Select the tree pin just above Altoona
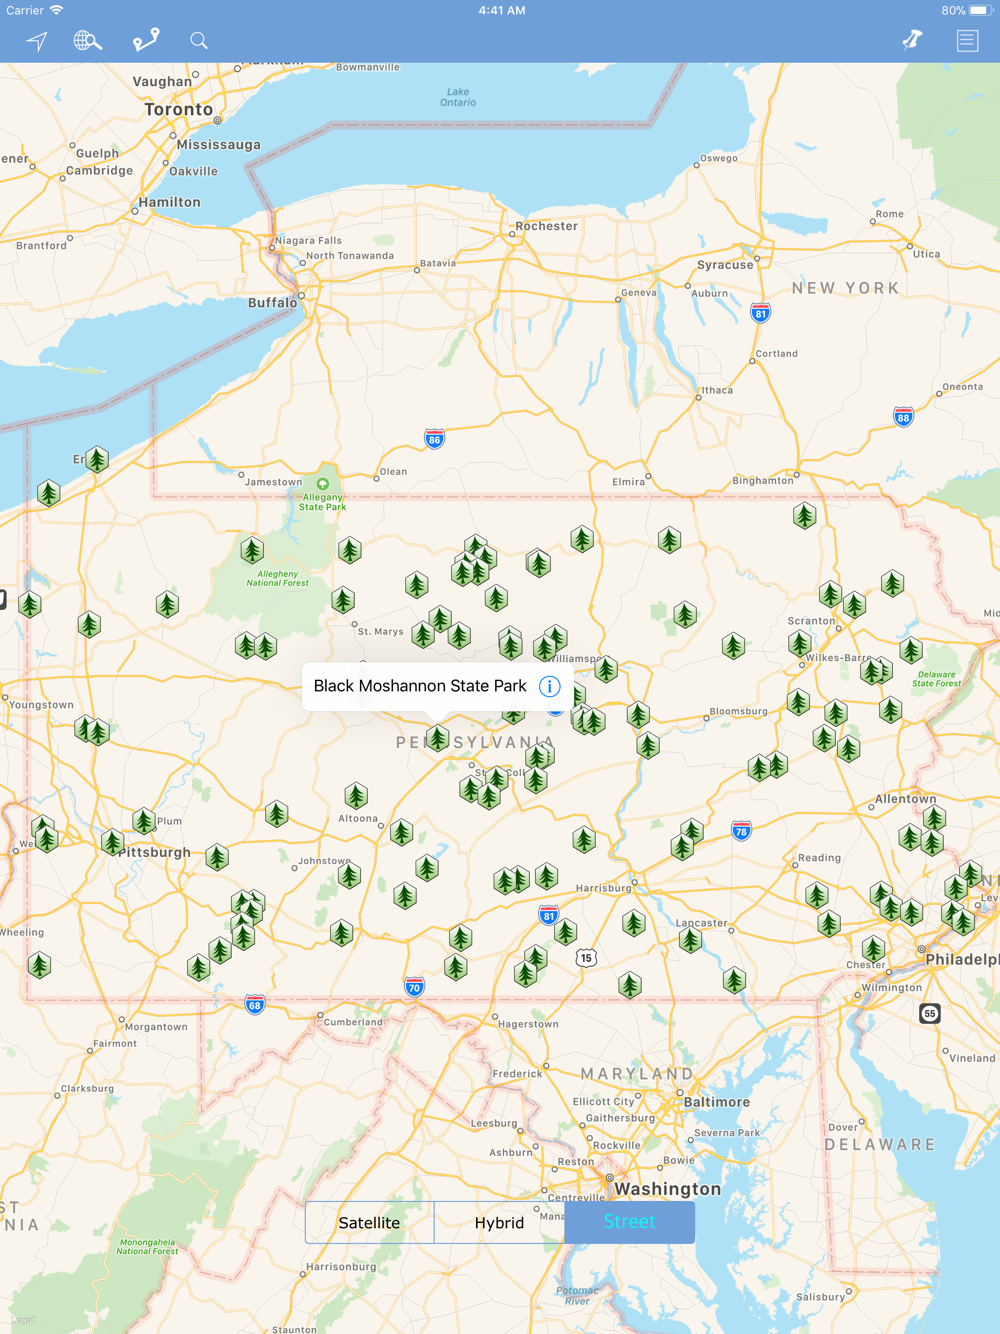The height and width of the screenshot is (1334, 1000). (356, 796)
